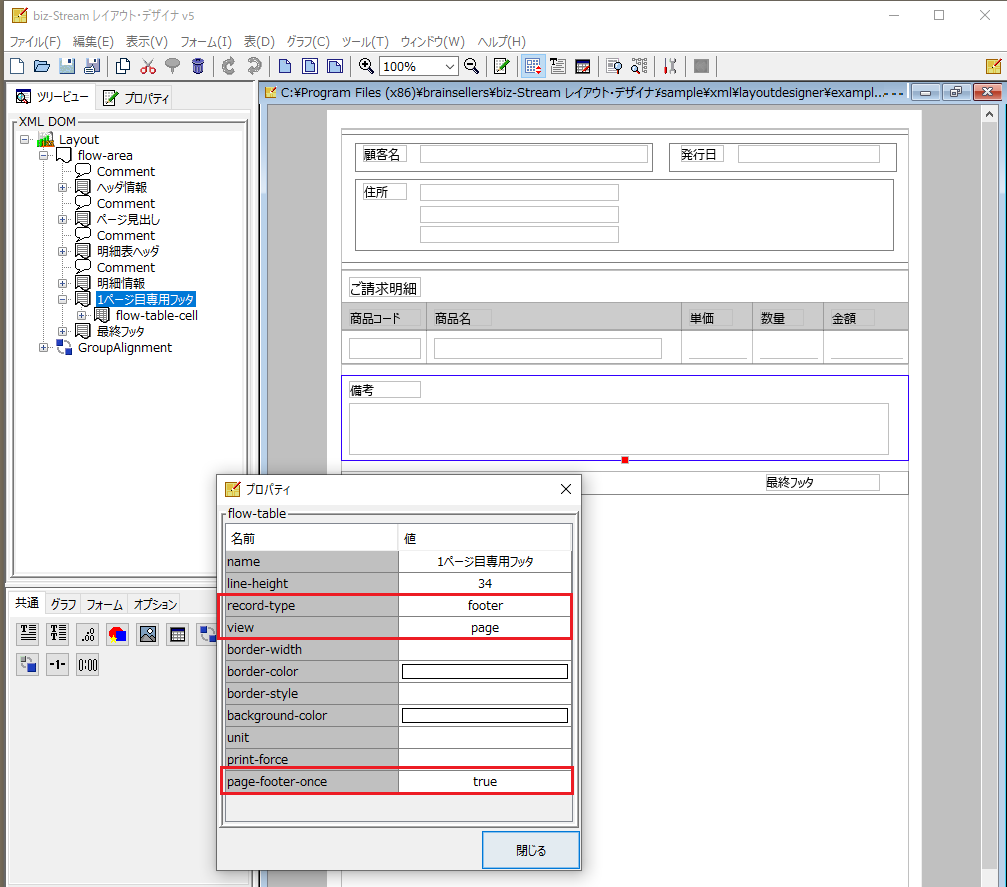Insert a date-time 0:00 element
This screenshot has height=887, width=1007.
88,664
